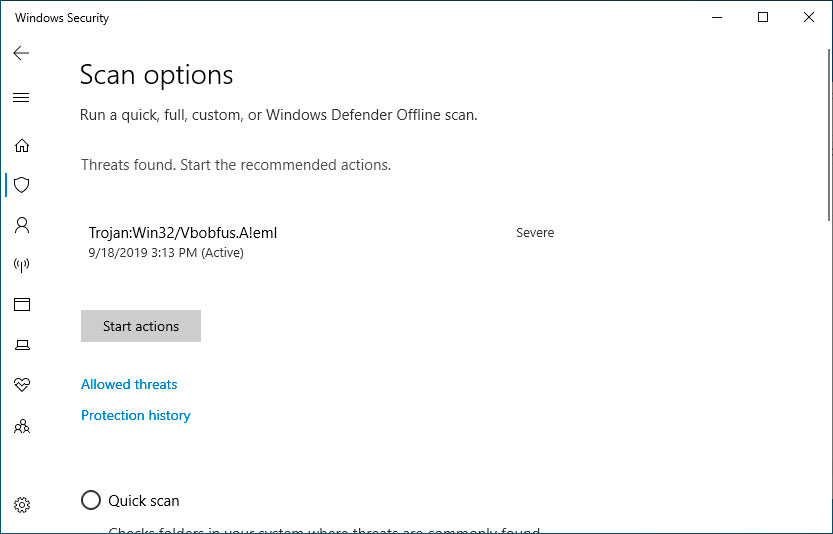Open Firewall & network protection icon

coord(21,265)
